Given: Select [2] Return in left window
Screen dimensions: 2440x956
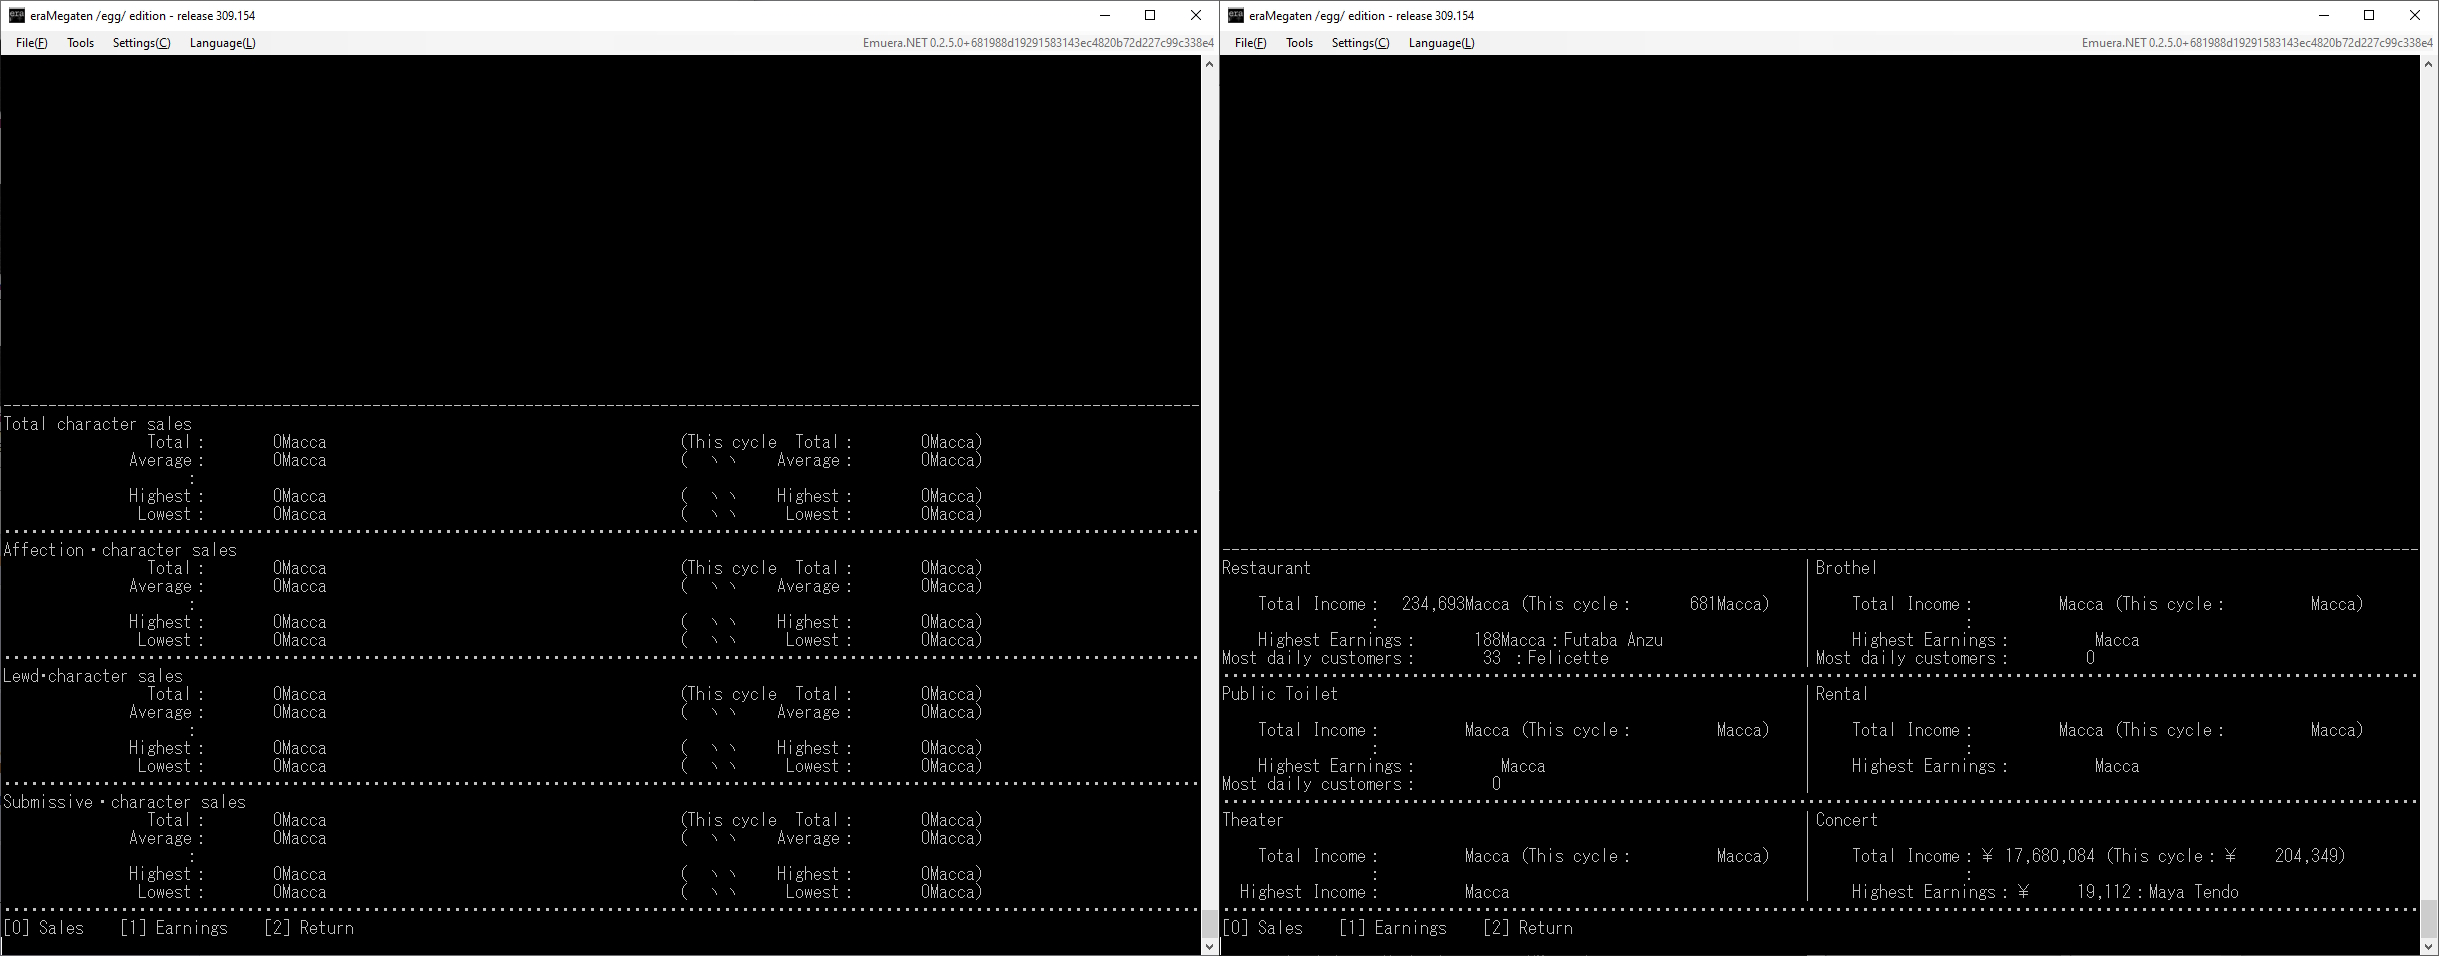Looking at the screenshot, I should click(x=309, y=928).
